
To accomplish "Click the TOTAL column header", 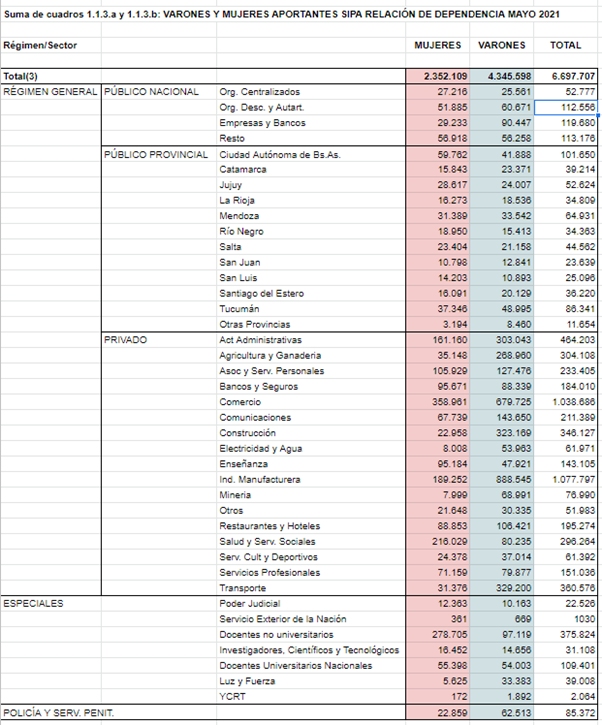I will point(565,46).
